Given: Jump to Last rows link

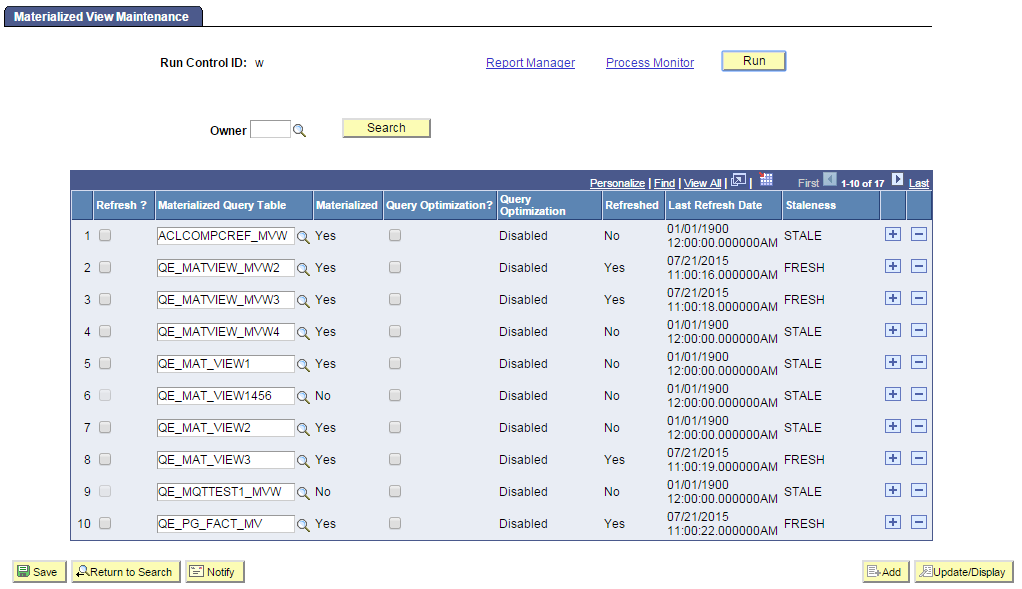Looking at the screenshot, I should (x=919, y=184).
